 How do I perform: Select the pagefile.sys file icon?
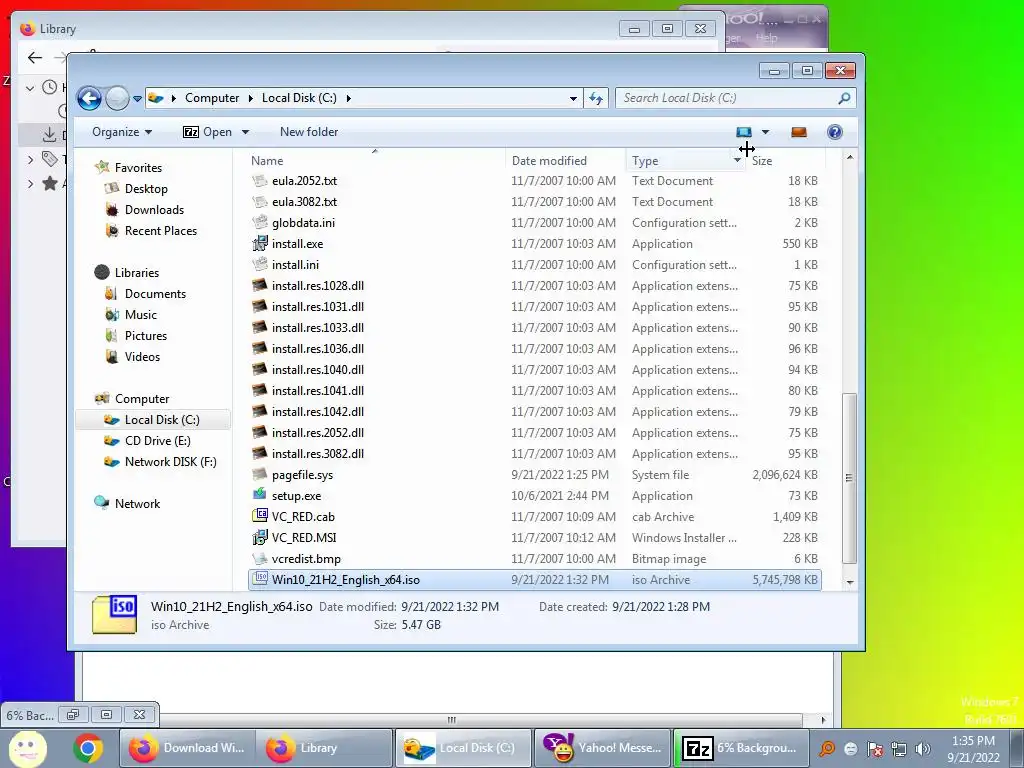point(260,474)
